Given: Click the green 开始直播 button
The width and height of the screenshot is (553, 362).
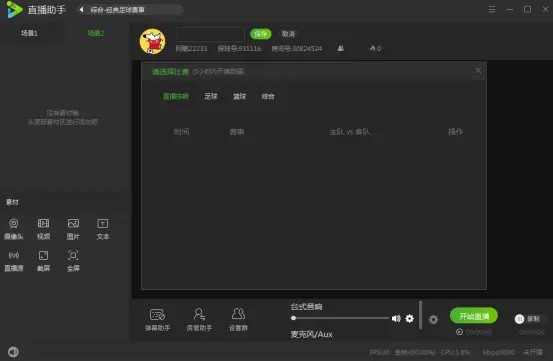Looking at the screenshot, I should pyautogui.click(x=474, y=316).
